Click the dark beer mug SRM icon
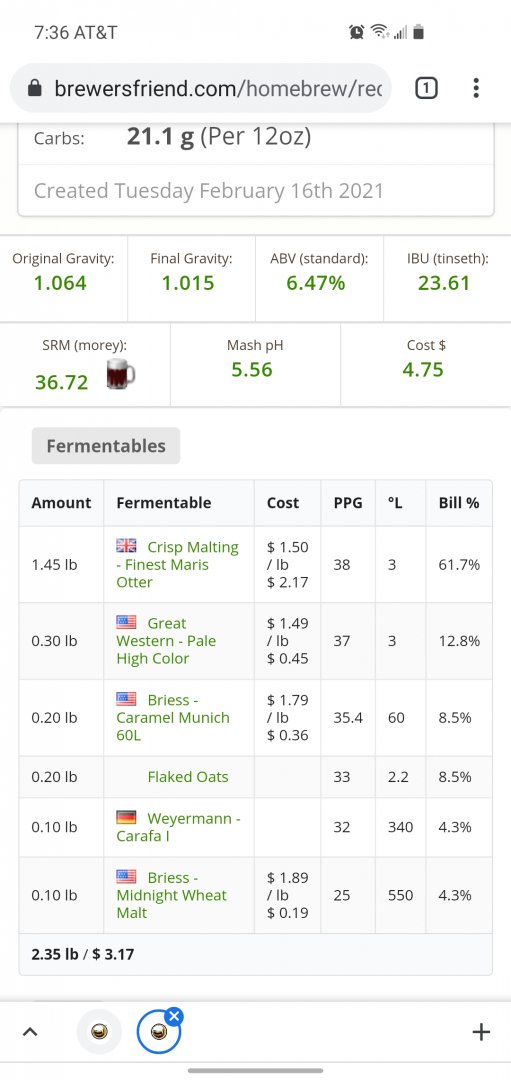 coord(121,375)
